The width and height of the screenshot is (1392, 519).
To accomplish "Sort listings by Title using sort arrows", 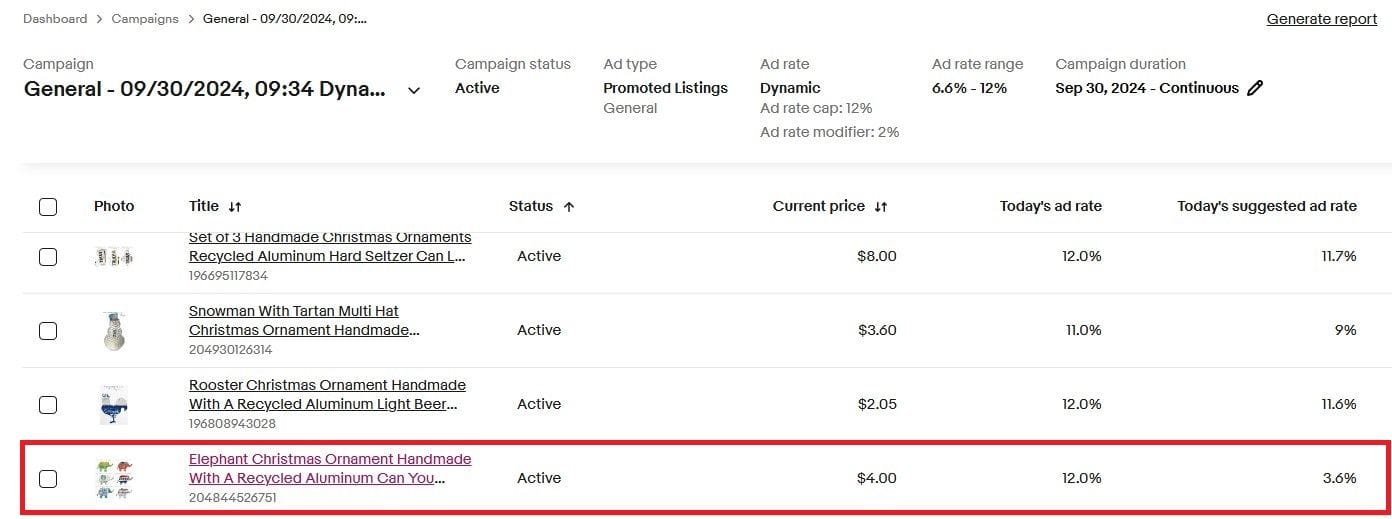I will click(x=235, y=207).
